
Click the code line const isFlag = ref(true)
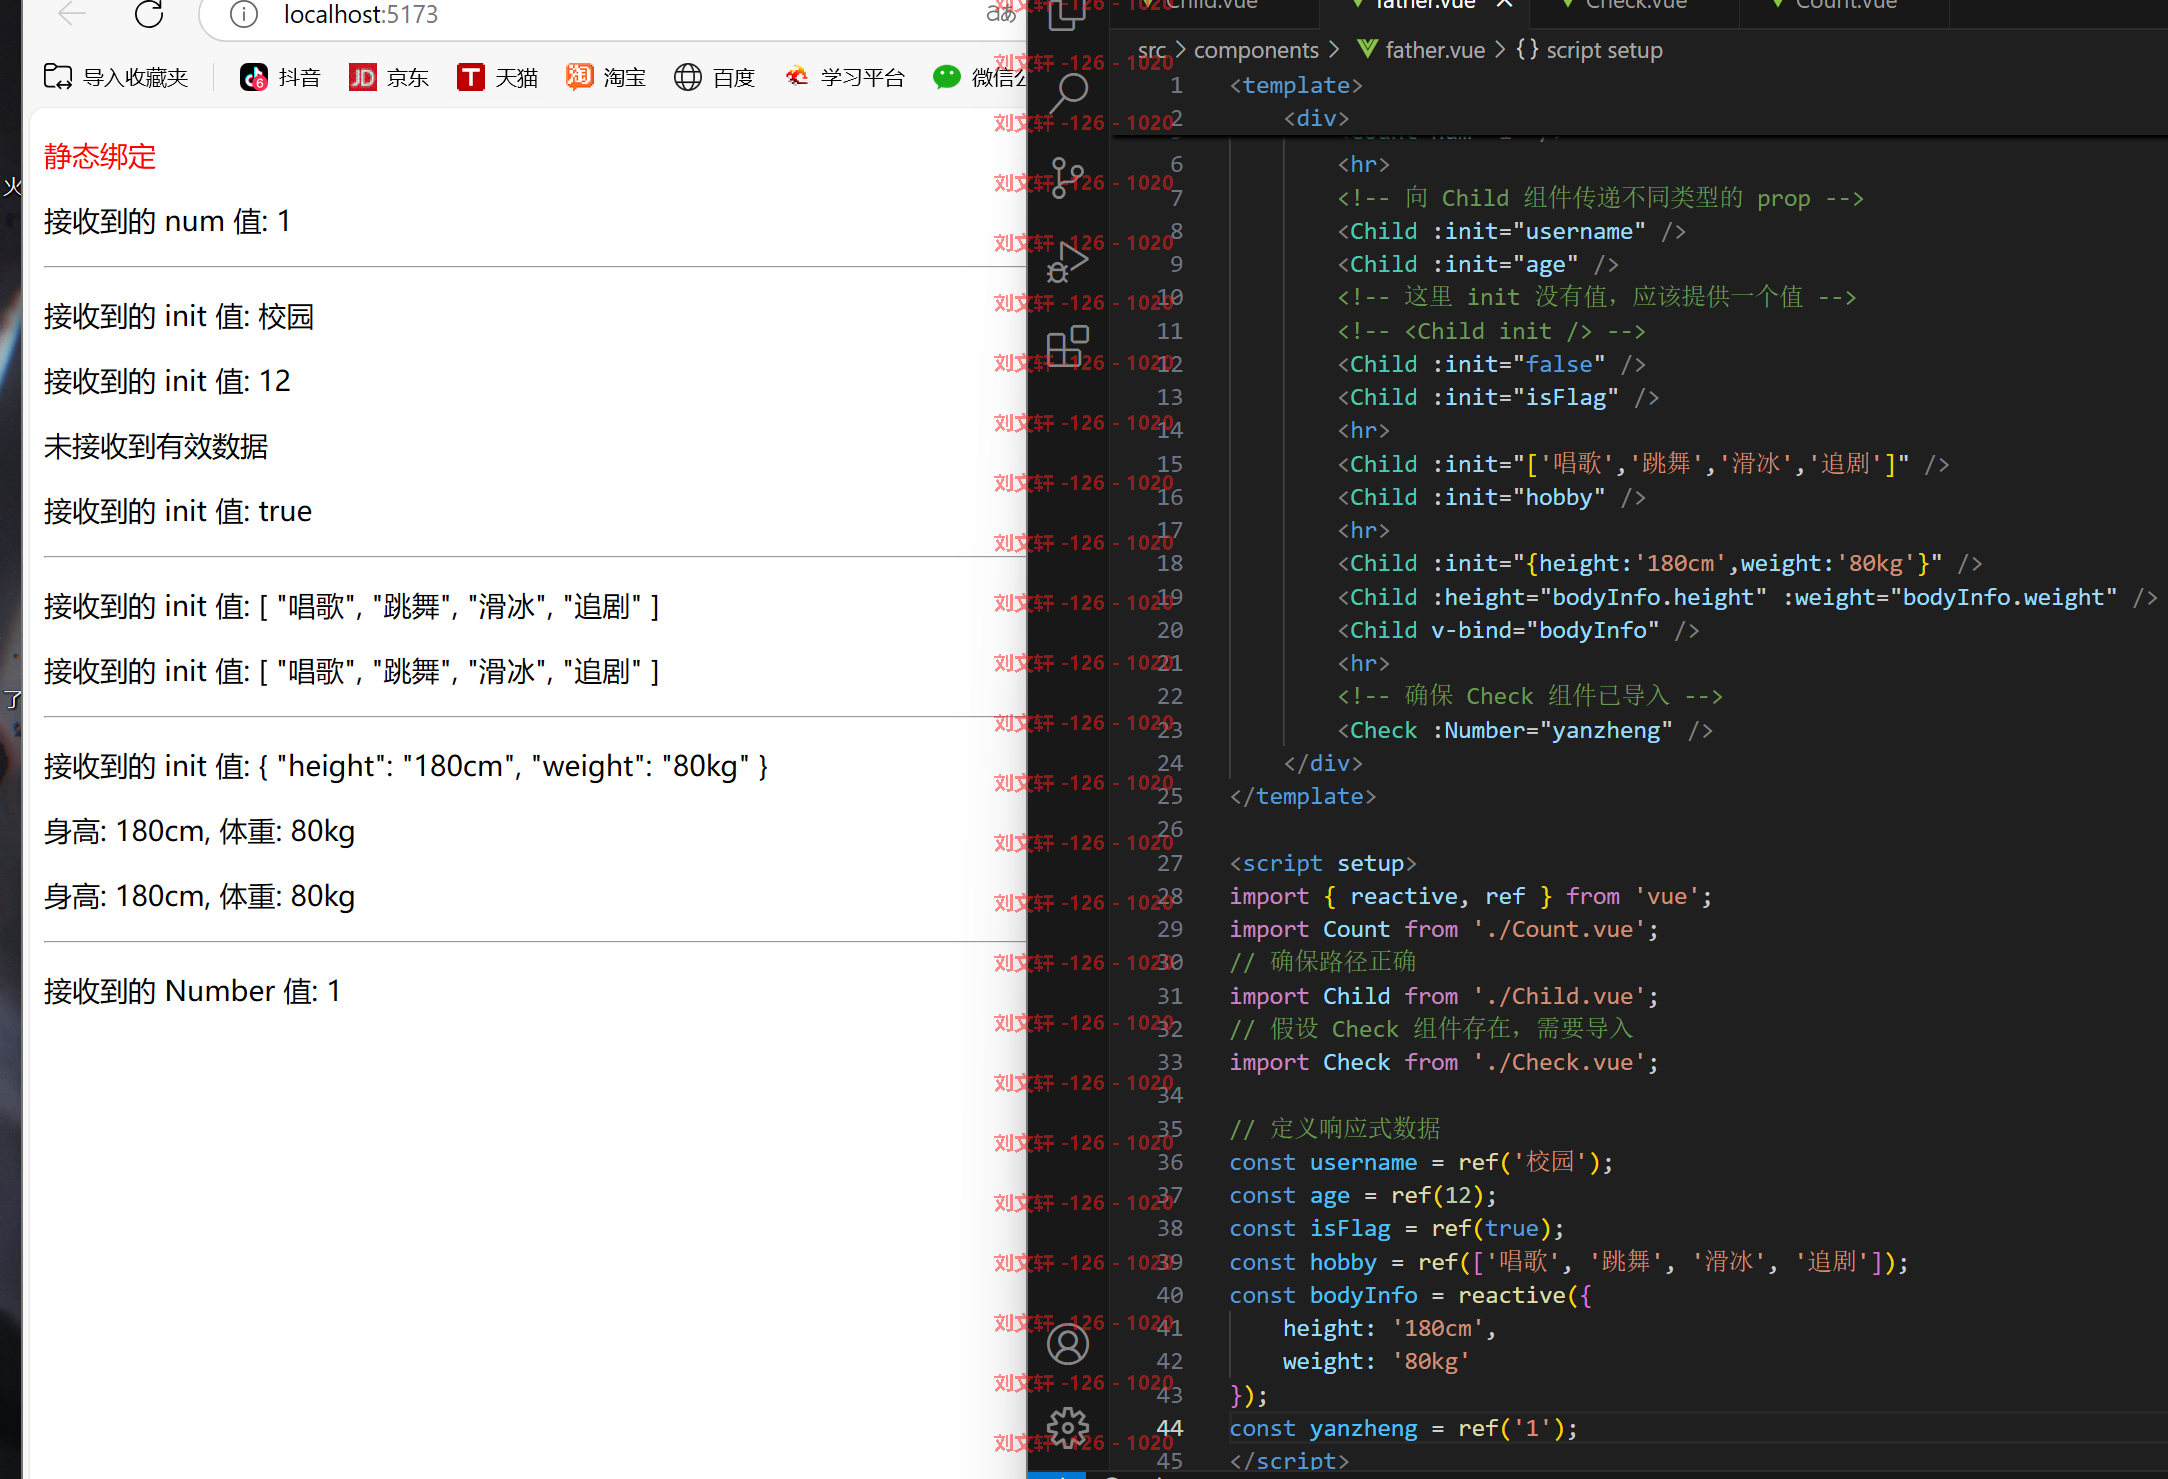pos(1396,1228)
